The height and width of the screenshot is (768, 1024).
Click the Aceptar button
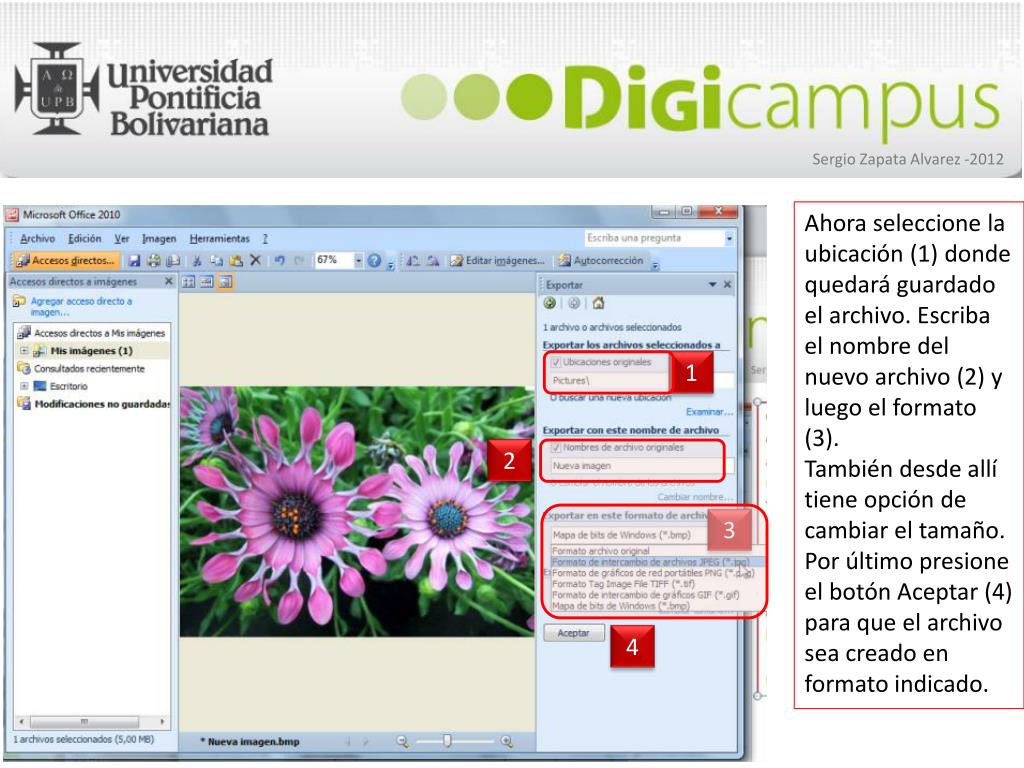pos(573,633)
